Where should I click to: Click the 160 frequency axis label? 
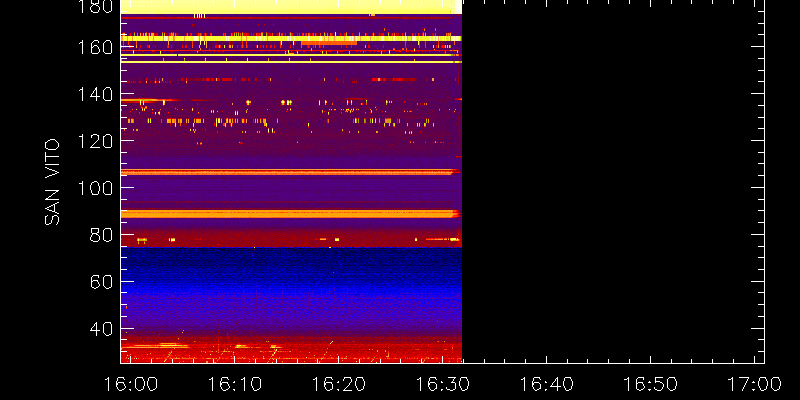point(95,47)
